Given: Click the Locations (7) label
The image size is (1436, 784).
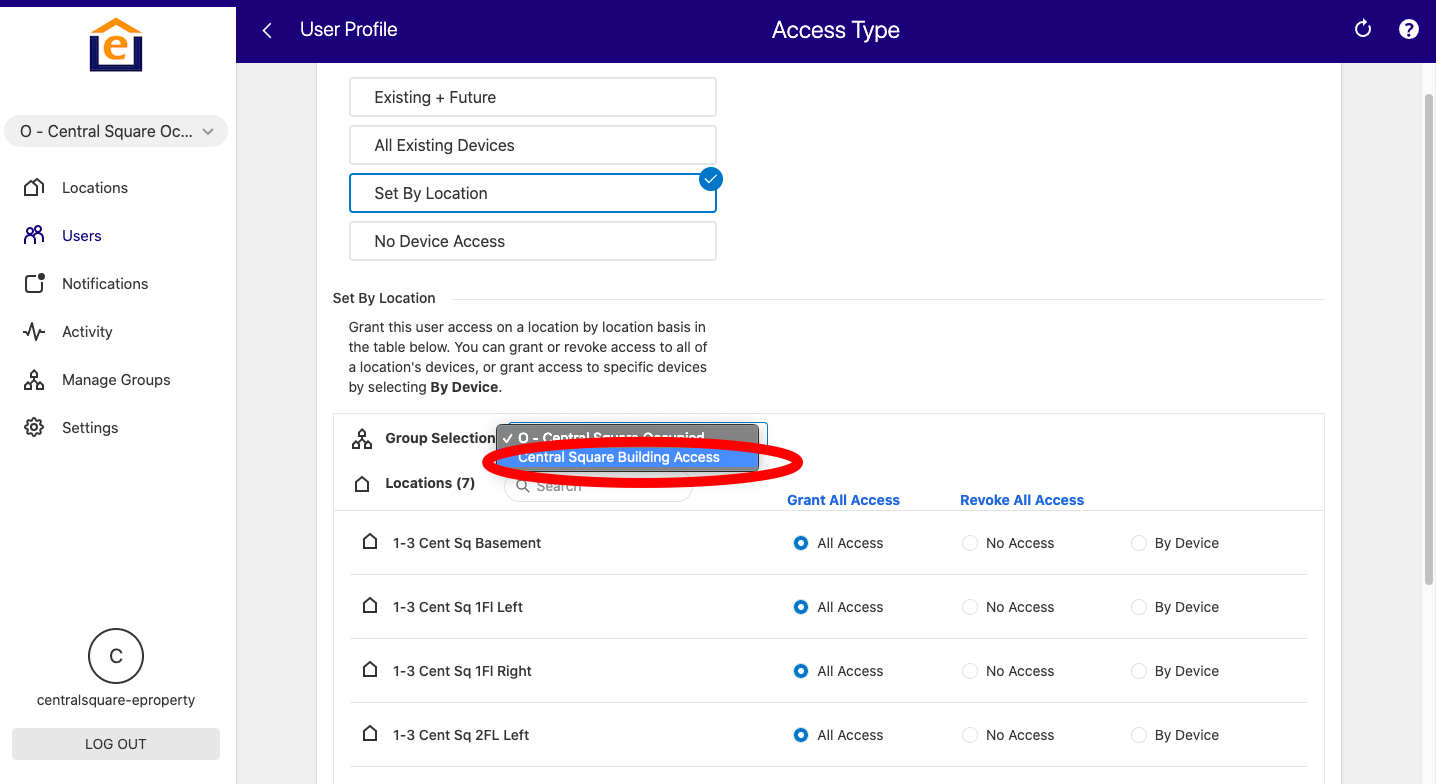Looking at the screenshot, I should click(430, 483).
